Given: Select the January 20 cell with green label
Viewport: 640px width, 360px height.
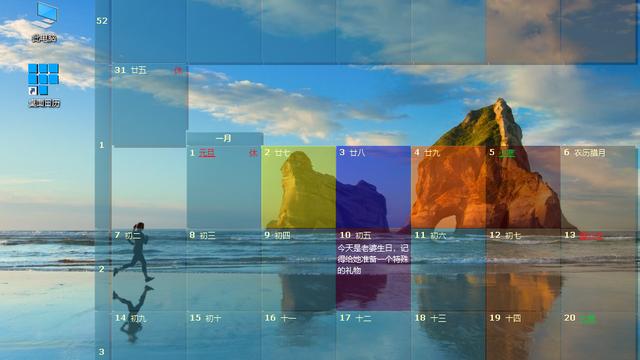Looking at the screenshot, I should (x=598, y=336).
